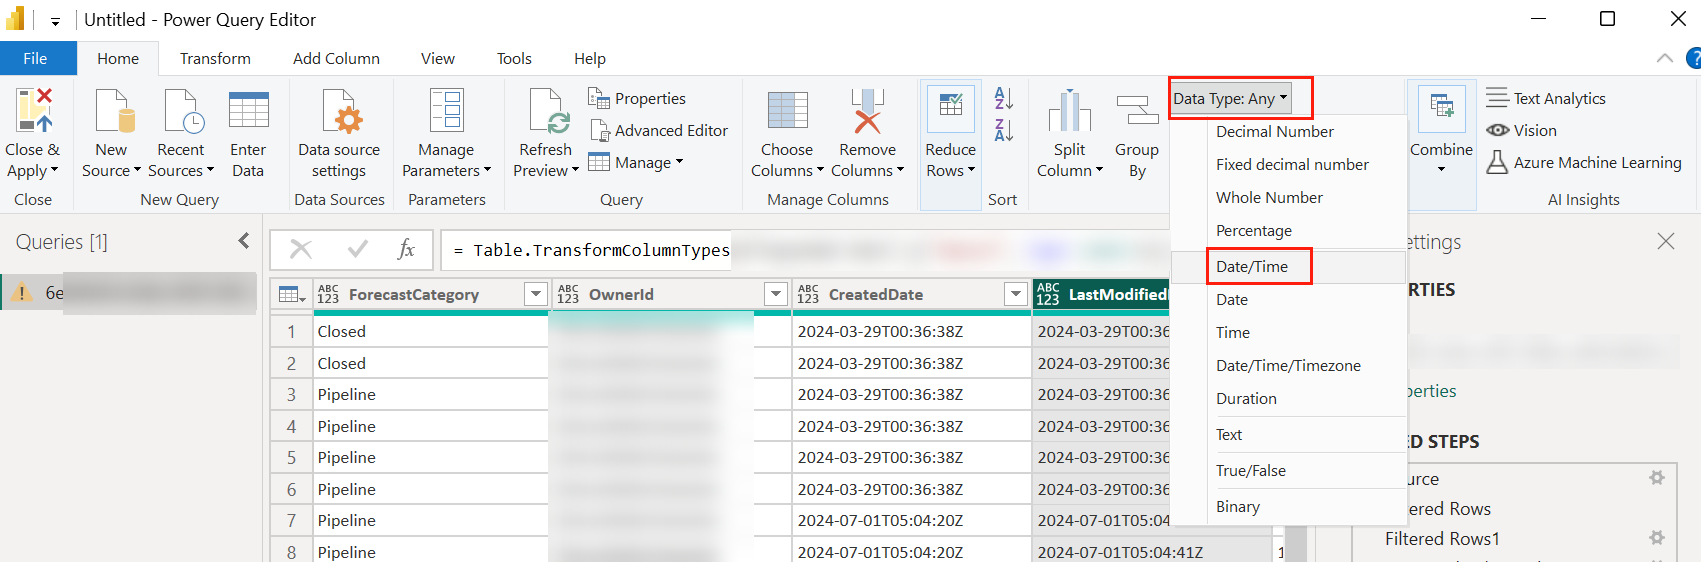Click the Choose Columns icon
The width and height of the screenshot is (1701, 562).
point(787,110)
